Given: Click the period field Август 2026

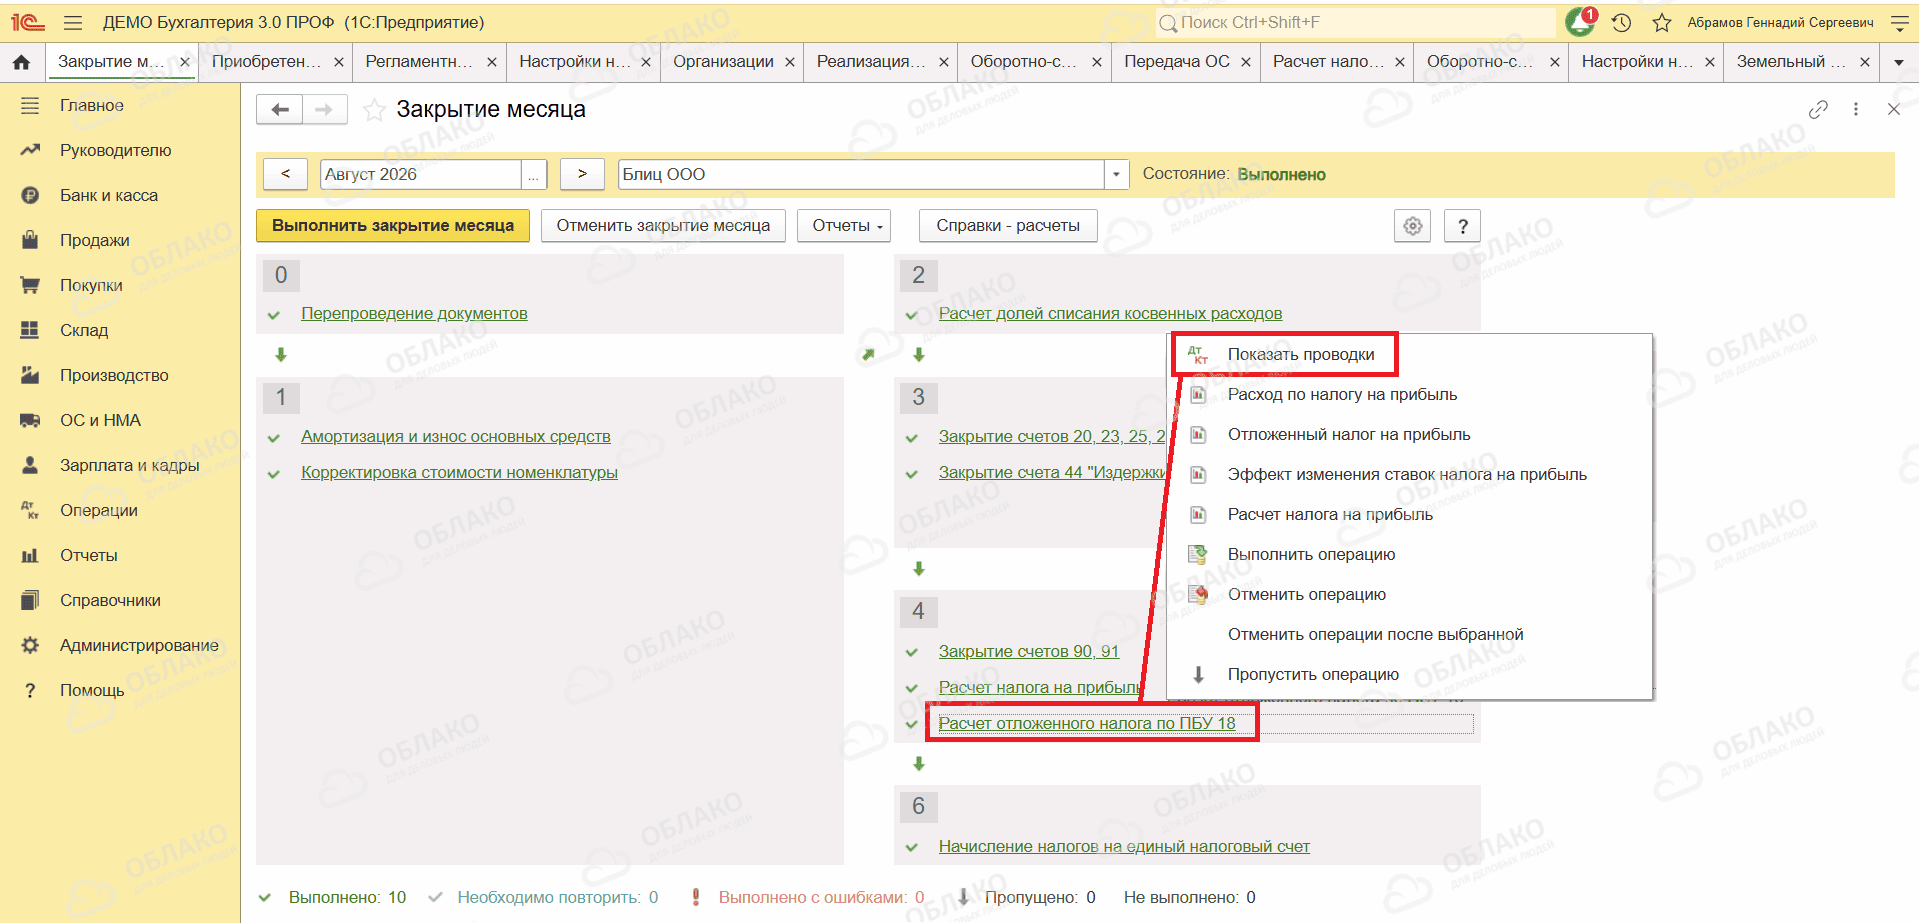Looking at the screenshot, I should pyautogui.click(x=420, y=175).
